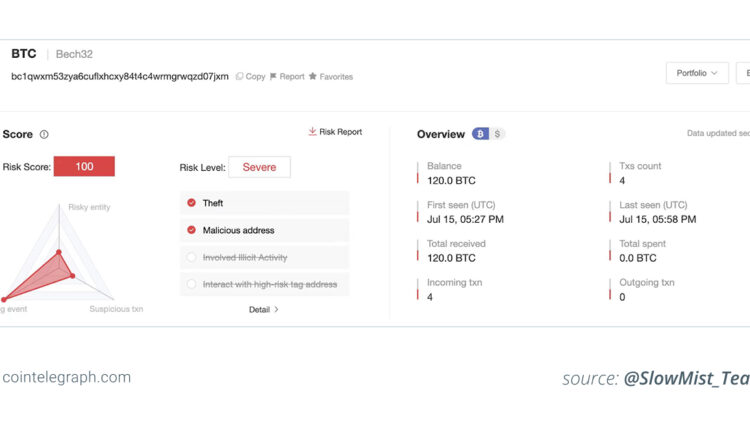Expand the risk Detail section
750x430 pixels.
[264, 310]
